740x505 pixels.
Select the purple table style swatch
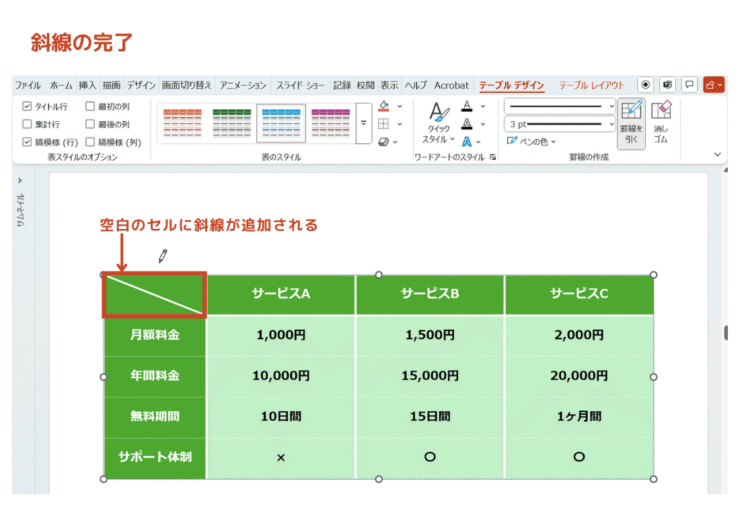[x=330, y=123]
